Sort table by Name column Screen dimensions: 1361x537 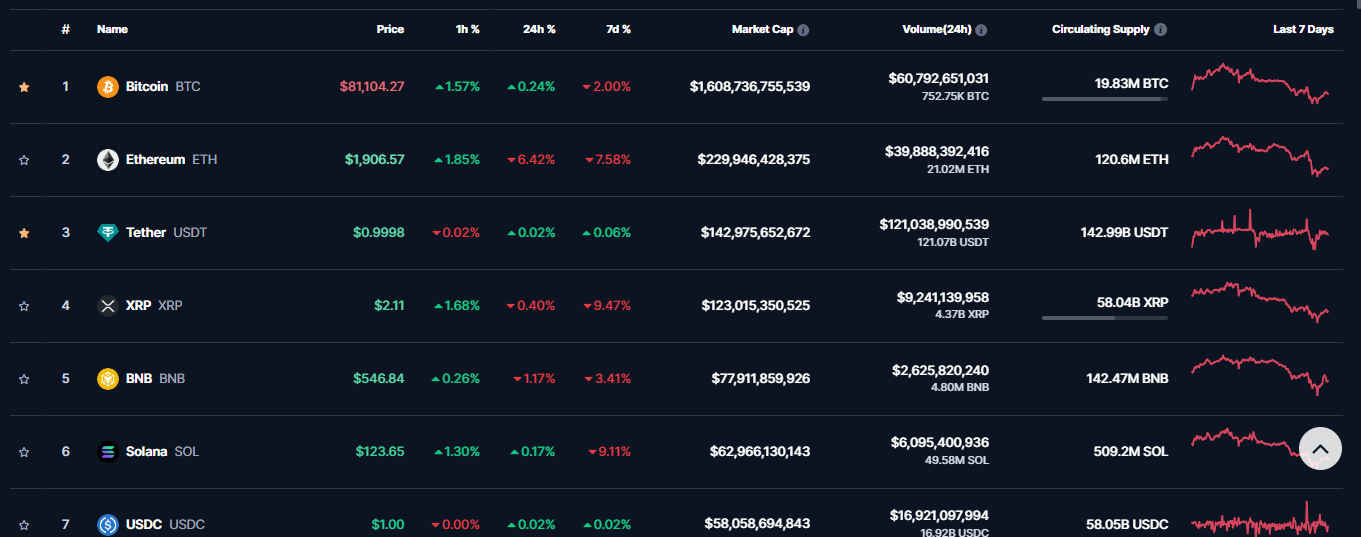tap(112, 29)
